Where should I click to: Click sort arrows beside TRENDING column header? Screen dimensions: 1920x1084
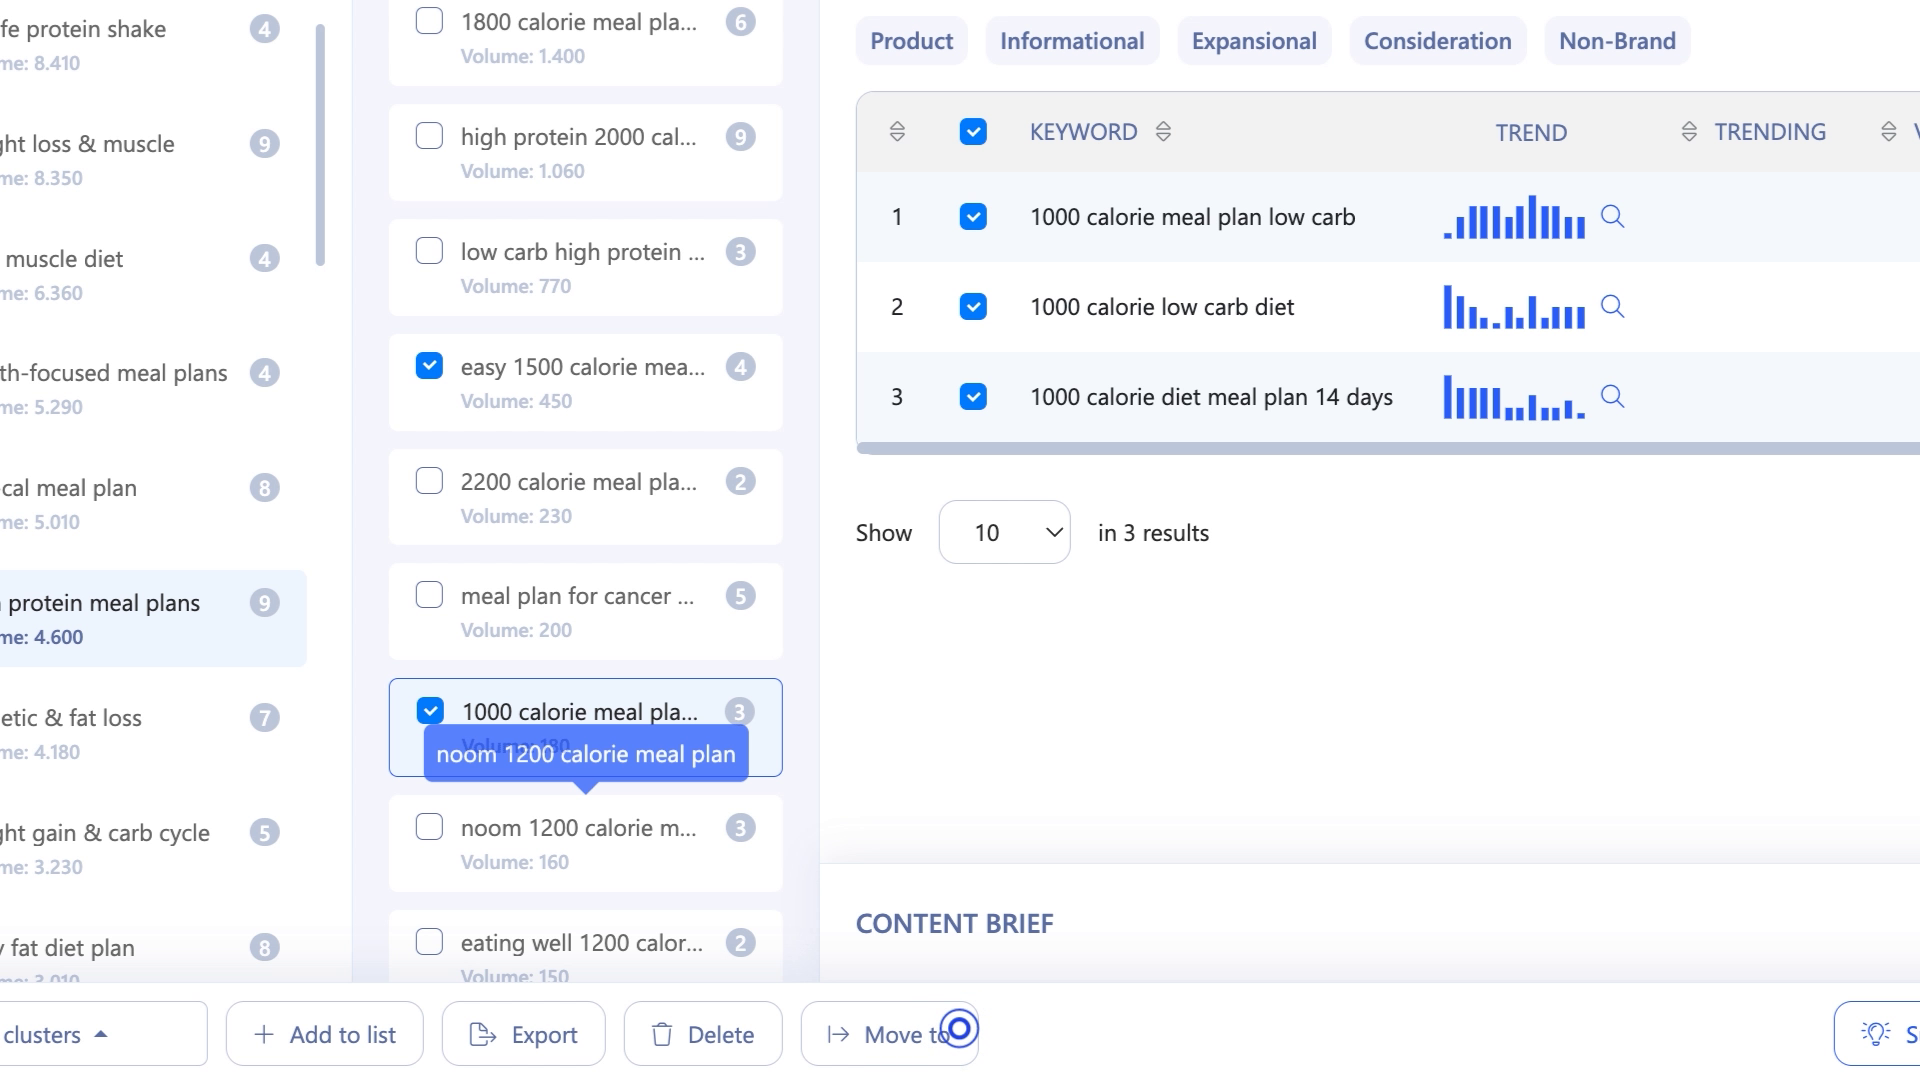click(x=1689, y=132)
